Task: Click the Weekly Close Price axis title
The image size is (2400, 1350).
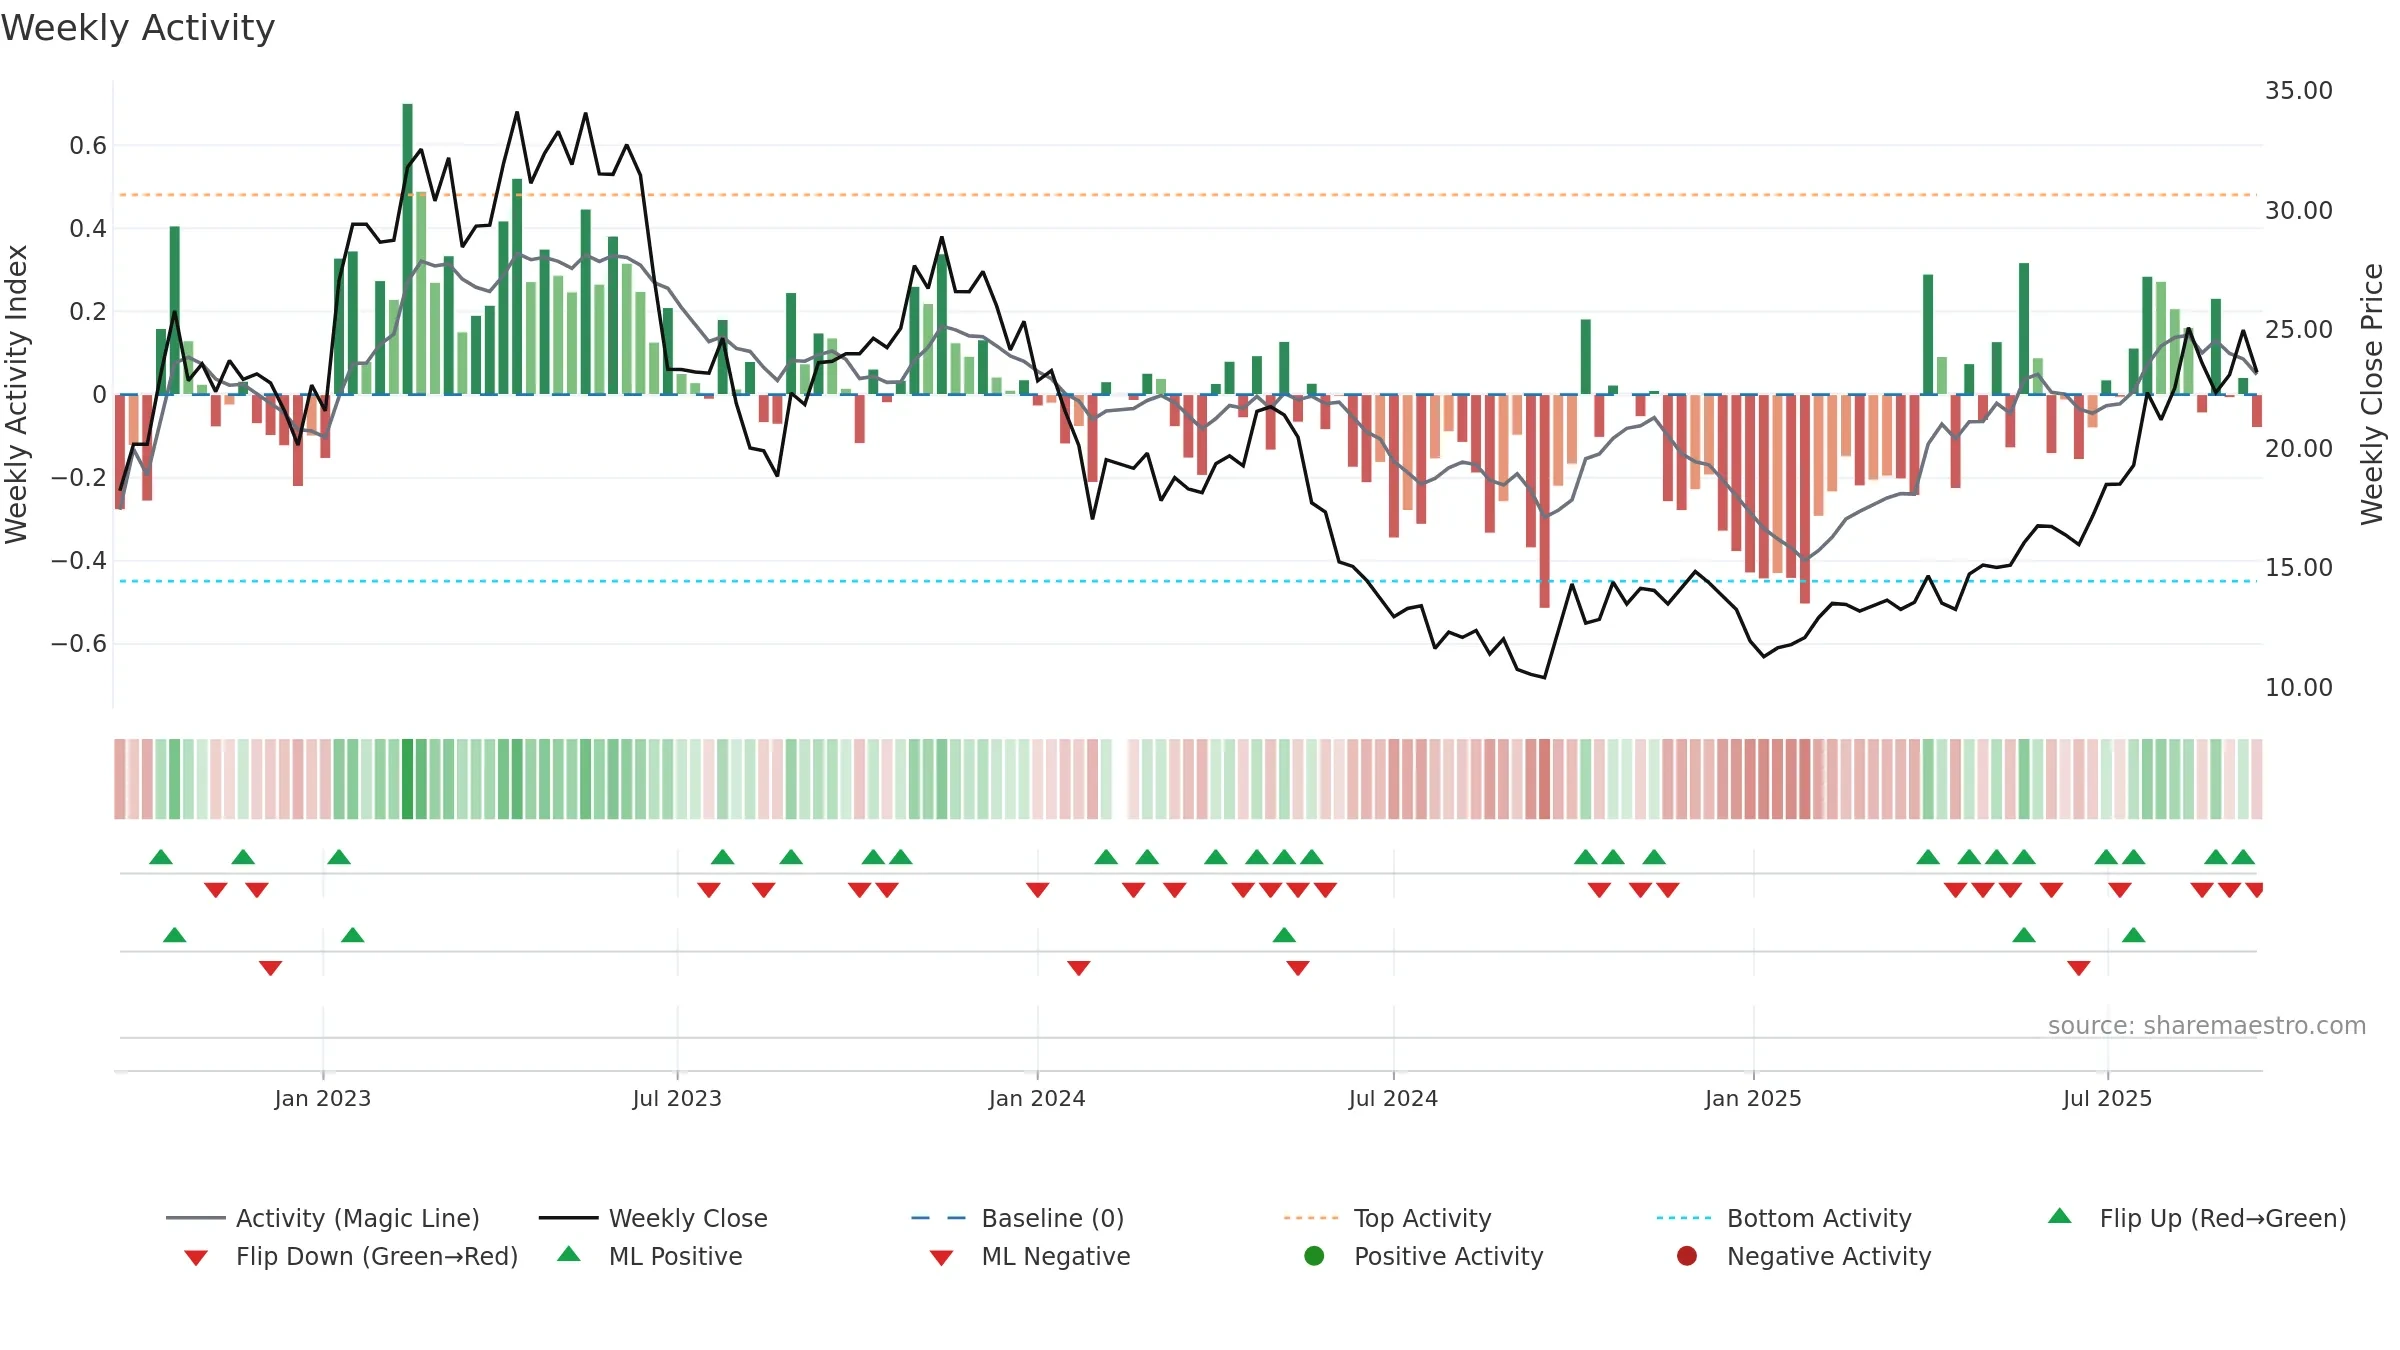Action: pos(2372,394)
